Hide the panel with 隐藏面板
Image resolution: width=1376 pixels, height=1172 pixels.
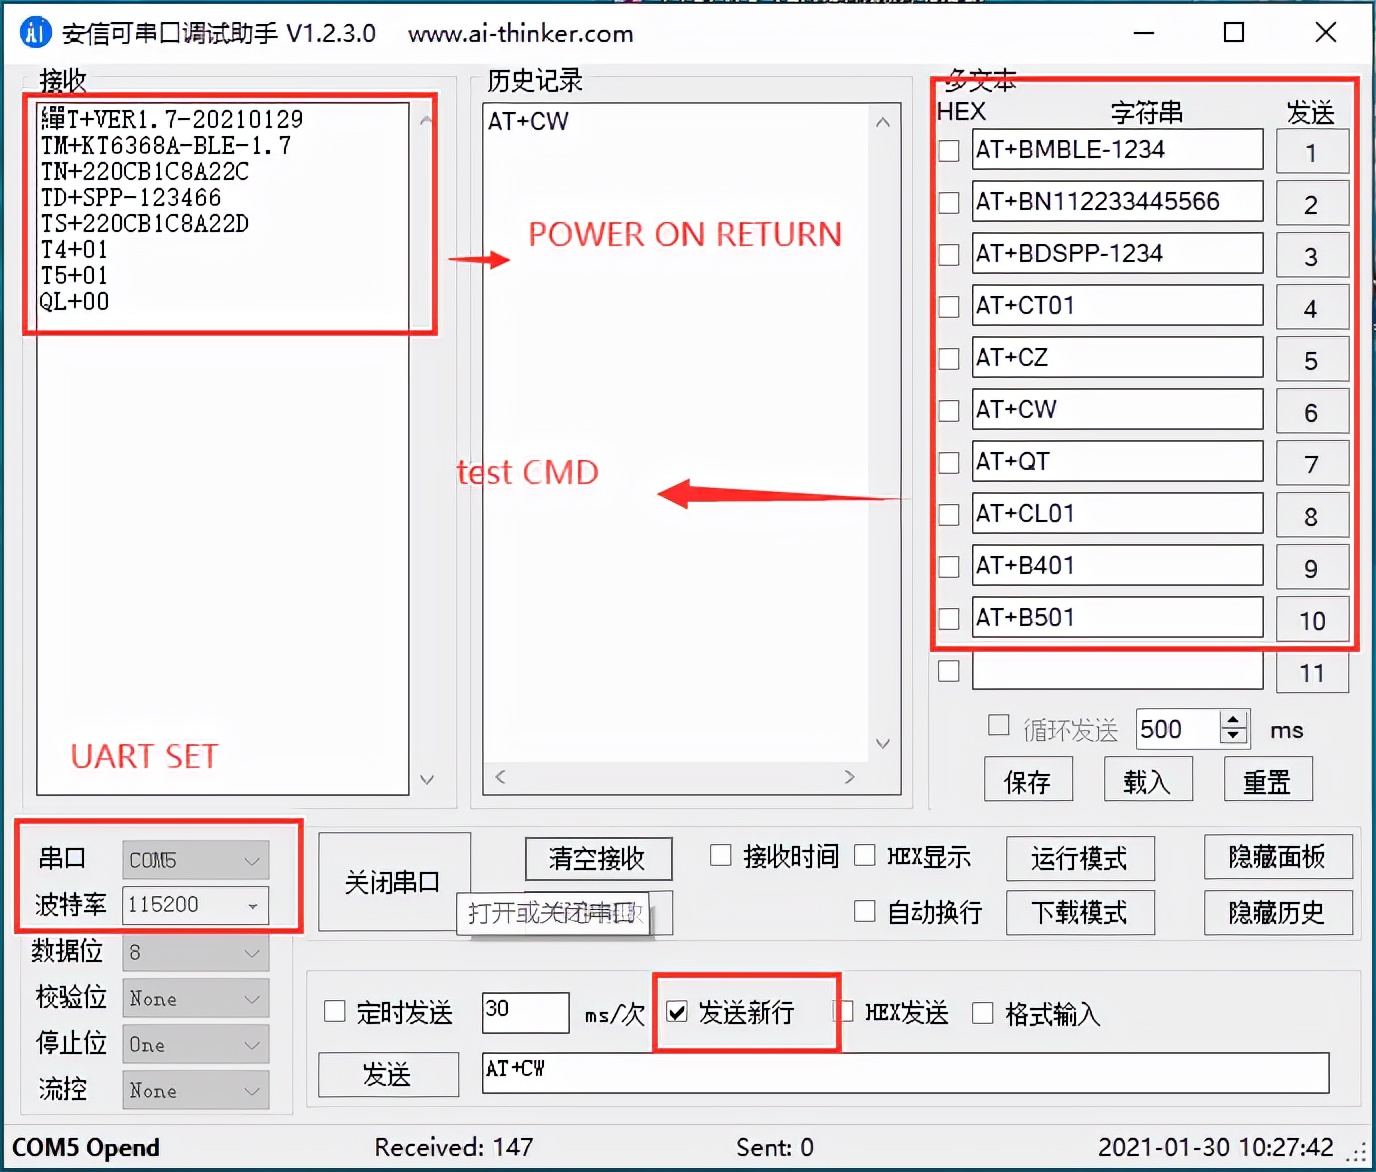[1278, 856]
